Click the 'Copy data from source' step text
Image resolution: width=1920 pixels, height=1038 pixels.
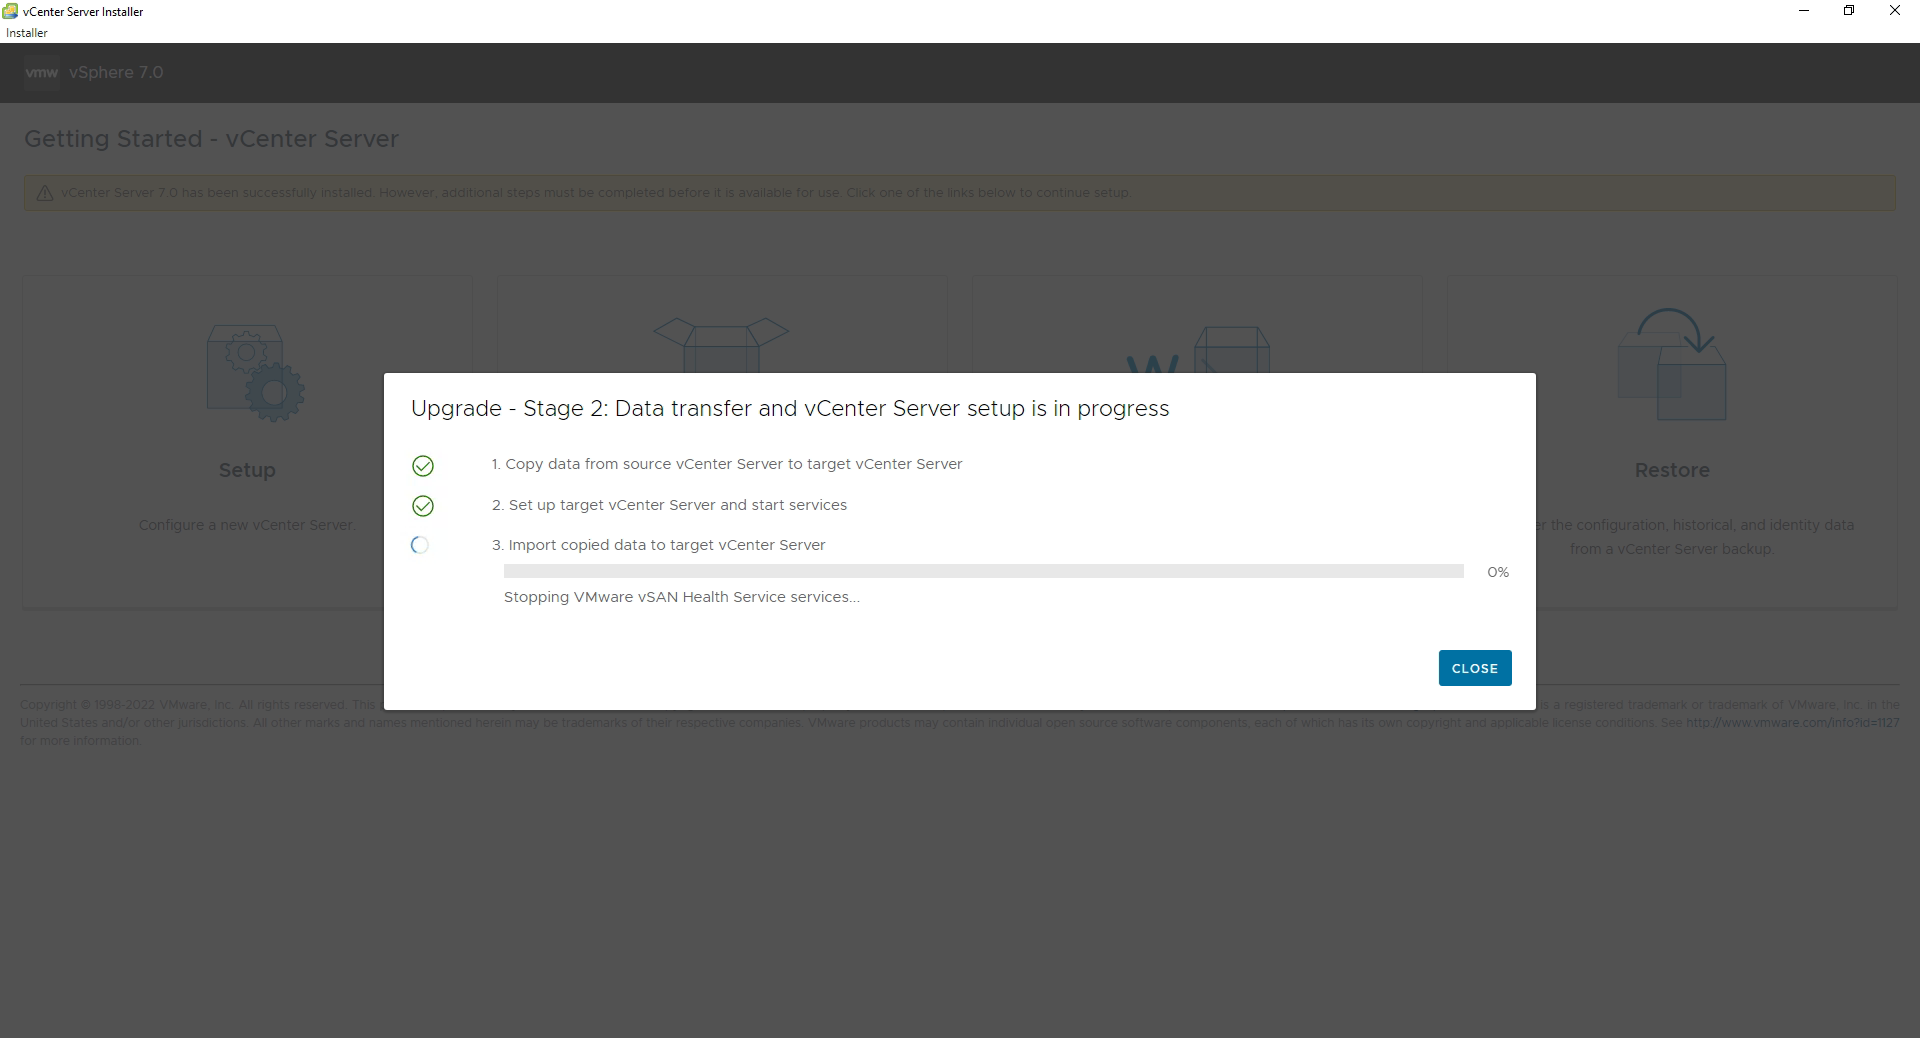[727, 464]
